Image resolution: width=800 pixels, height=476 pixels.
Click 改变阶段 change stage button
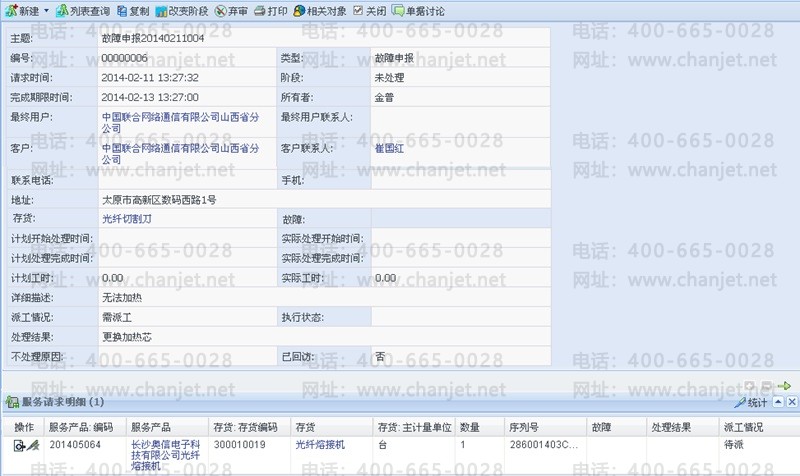182,11
